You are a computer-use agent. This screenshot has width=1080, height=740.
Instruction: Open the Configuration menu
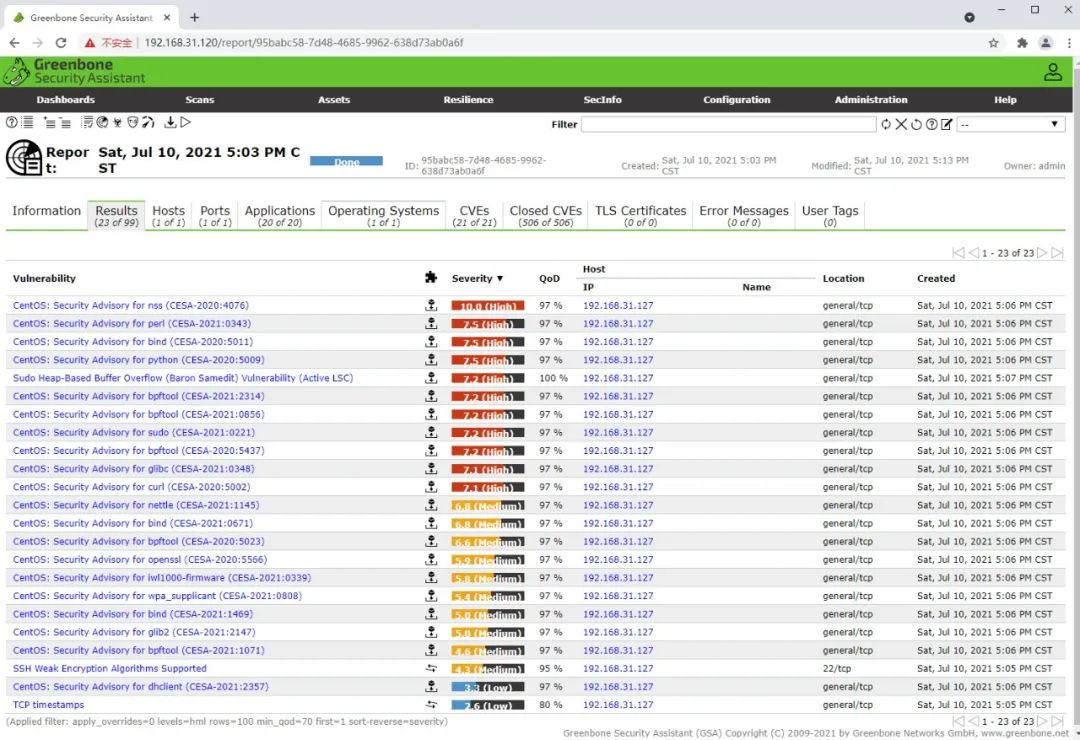click(x=737, y=100)
